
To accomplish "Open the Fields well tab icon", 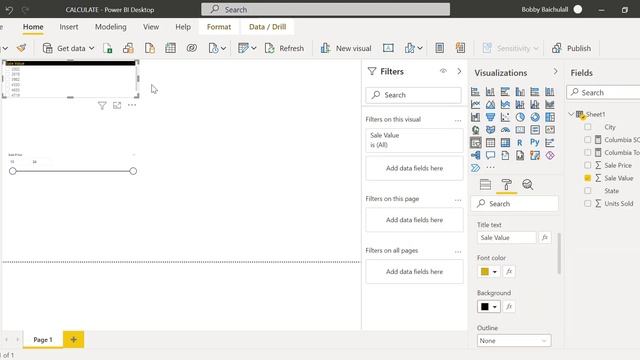I will click(485, 184).
